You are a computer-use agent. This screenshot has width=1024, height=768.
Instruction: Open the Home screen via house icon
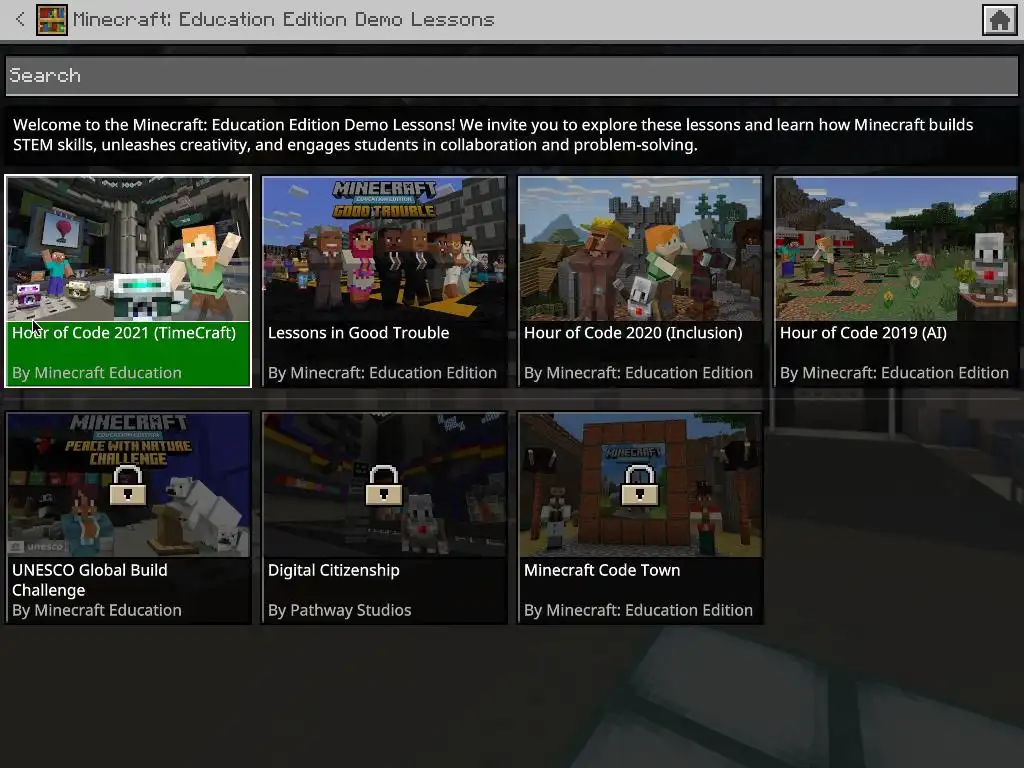[999, 20]
